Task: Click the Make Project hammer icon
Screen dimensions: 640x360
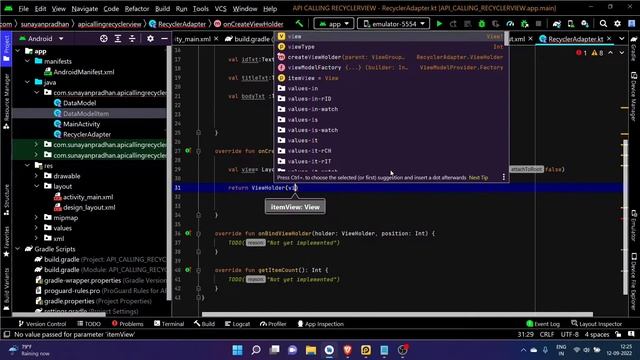Action: (299, 24)
